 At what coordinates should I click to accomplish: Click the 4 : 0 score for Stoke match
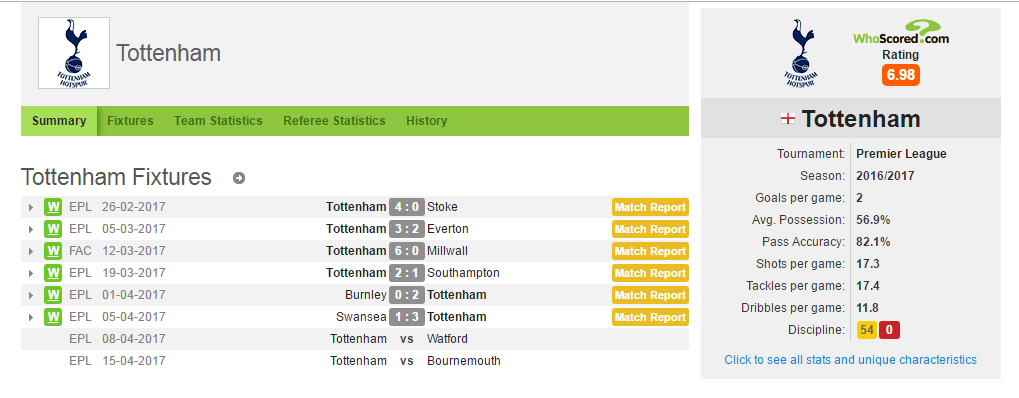tap(407, 207)
